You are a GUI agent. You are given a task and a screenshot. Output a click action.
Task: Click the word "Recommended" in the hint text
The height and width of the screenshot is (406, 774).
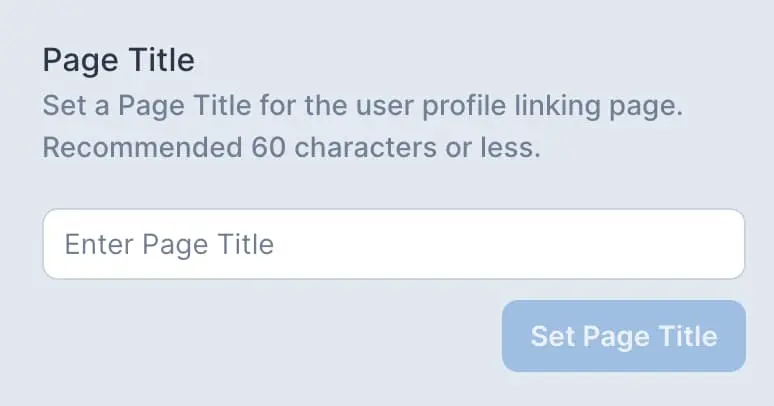(140, 148)
